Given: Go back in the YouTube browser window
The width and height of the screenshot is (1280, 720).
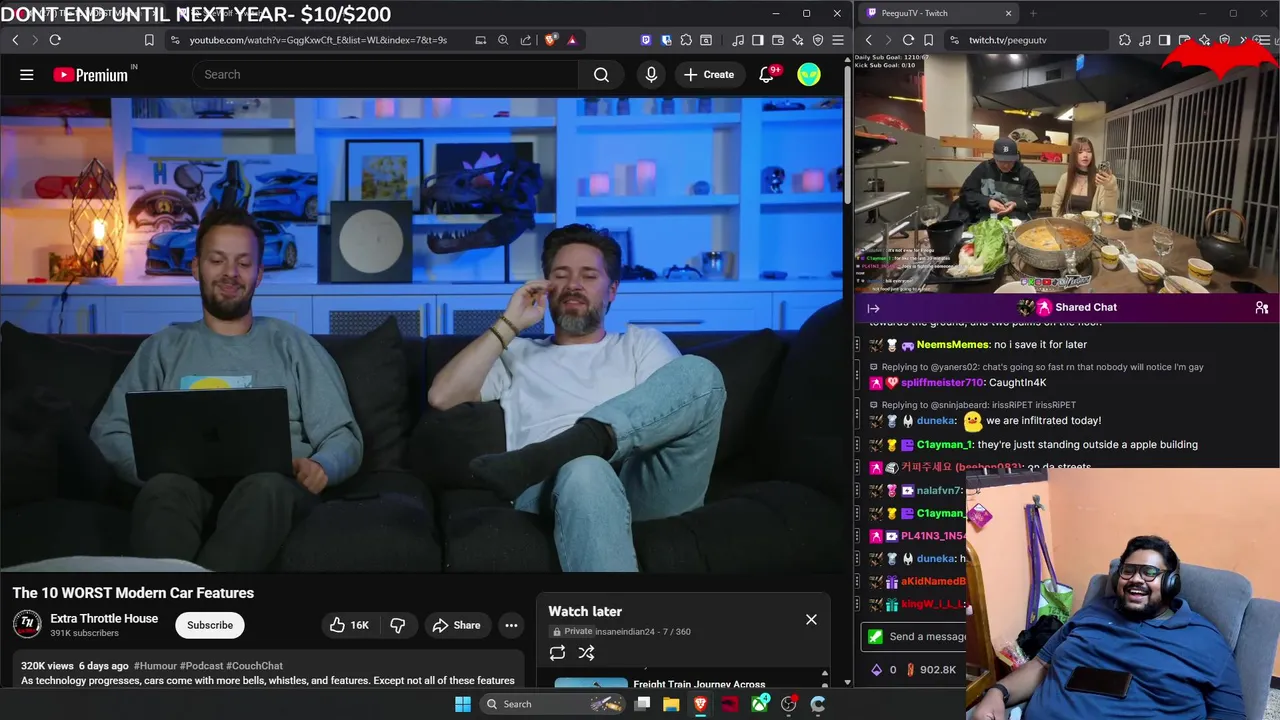Looking at the screenshot, I should tap(15, 40).
